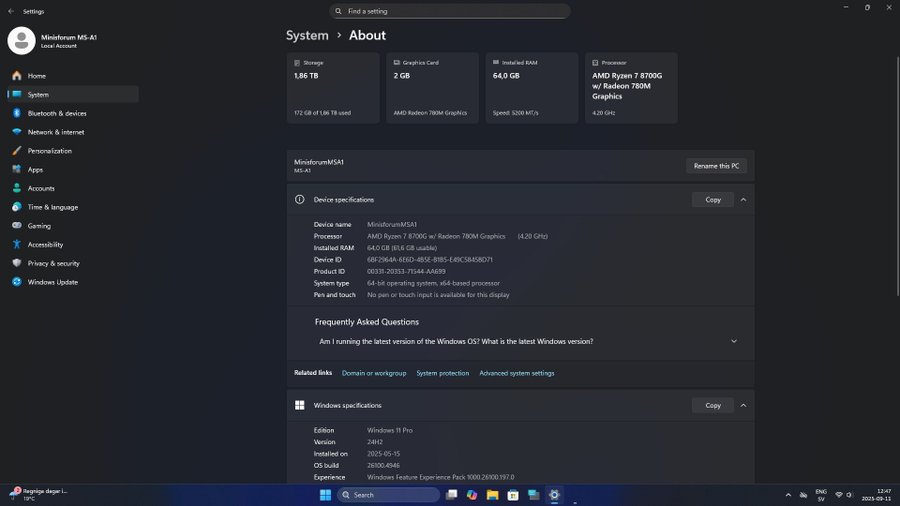Screen dimensions: 900x506
Task: Click the ENG SV language indicator
Action: (x=821, y=495)
